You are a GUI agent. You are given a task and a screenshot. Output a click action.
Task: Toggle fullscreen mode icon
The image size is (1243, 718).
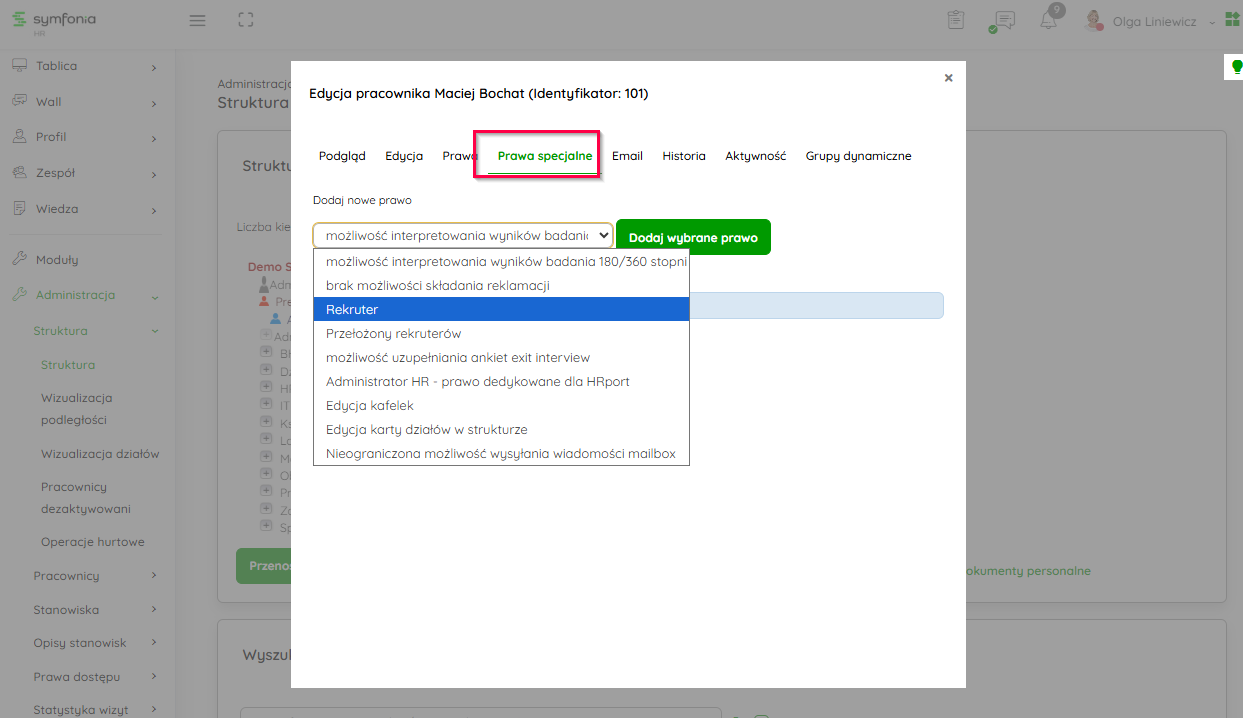246,20
